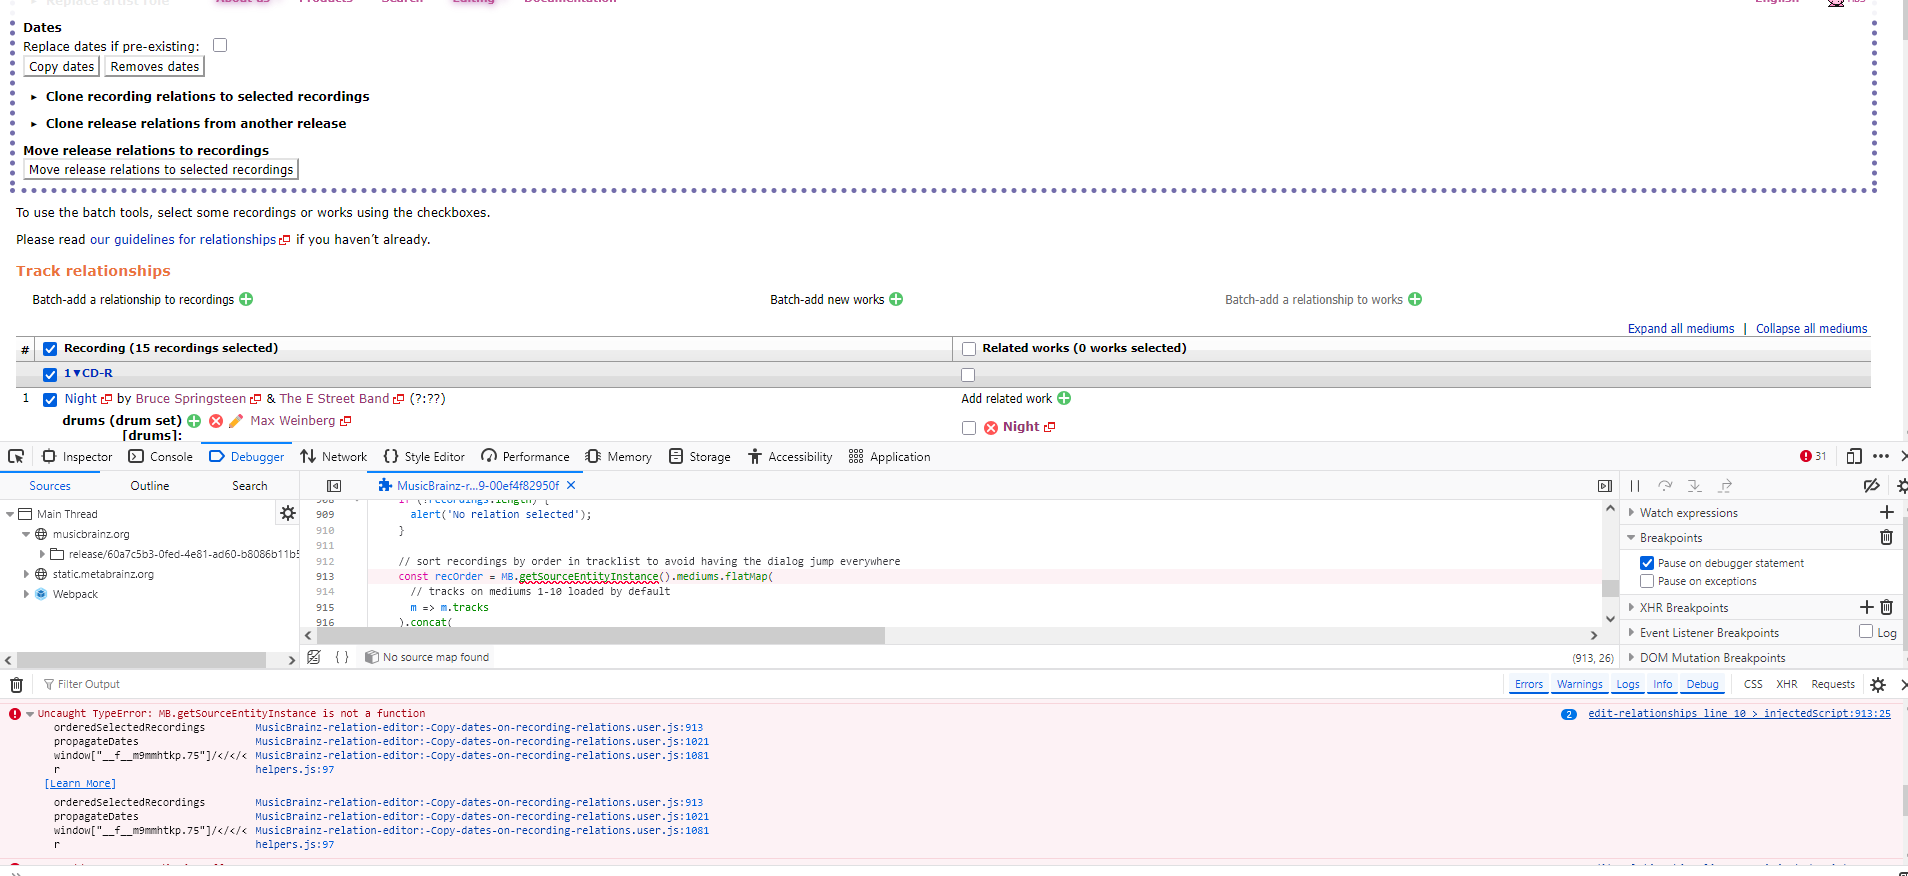Add an XHR breakpoint plus icon
The image size is (1908, 876).
coord(1866,607)
